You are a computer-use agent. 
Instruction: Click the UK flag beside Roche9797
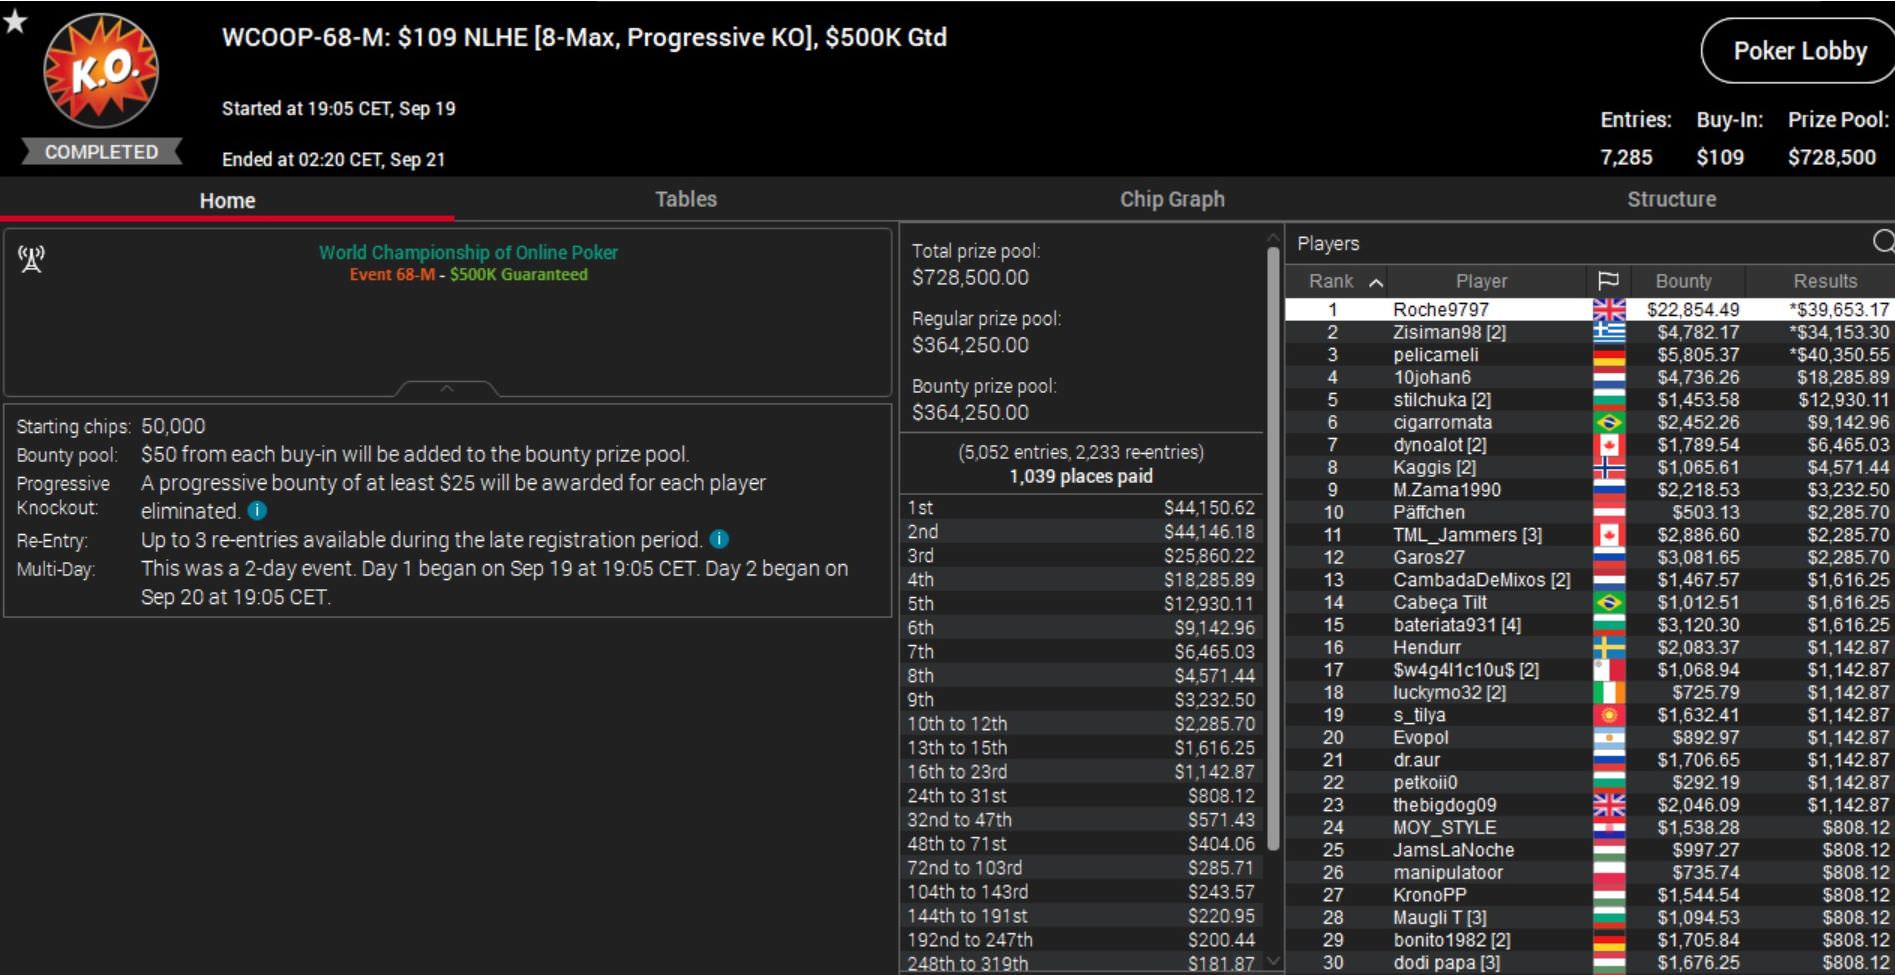point(1608,310)
